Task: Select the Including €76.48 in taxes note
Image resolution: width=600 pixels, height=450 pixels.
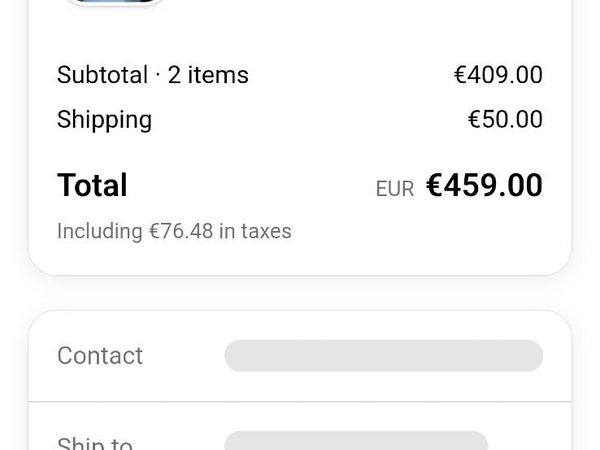Action: pyautogui.click(x=174, y=231)
